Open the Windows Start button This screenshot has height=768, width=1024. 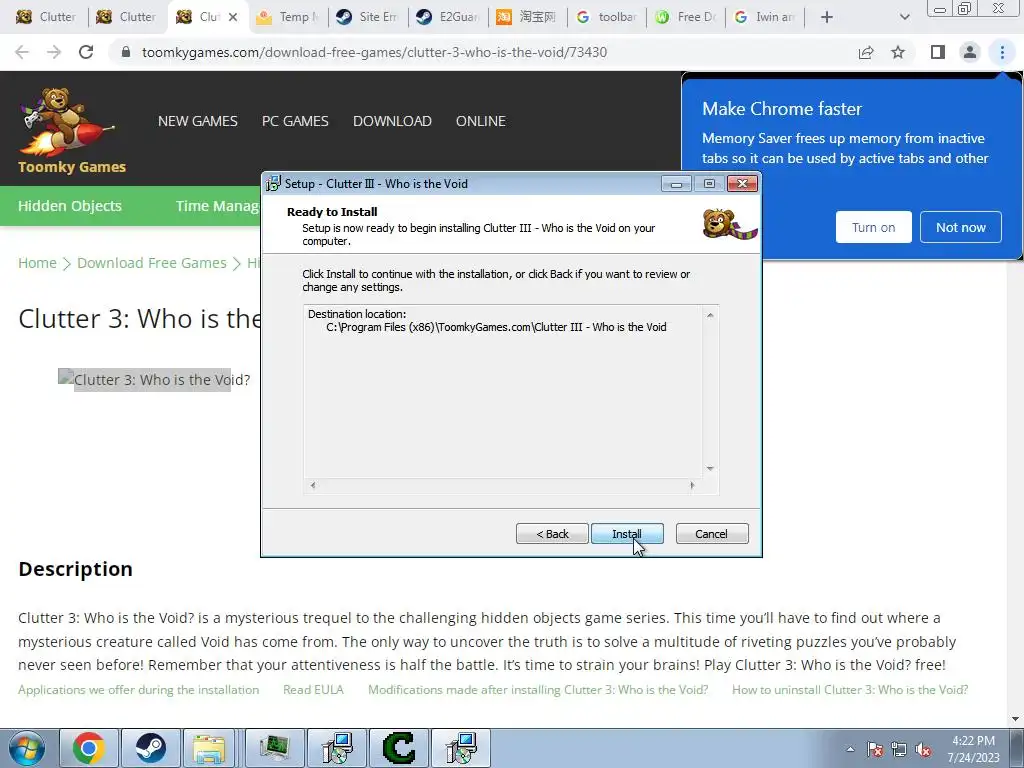[x=27, y=749]
